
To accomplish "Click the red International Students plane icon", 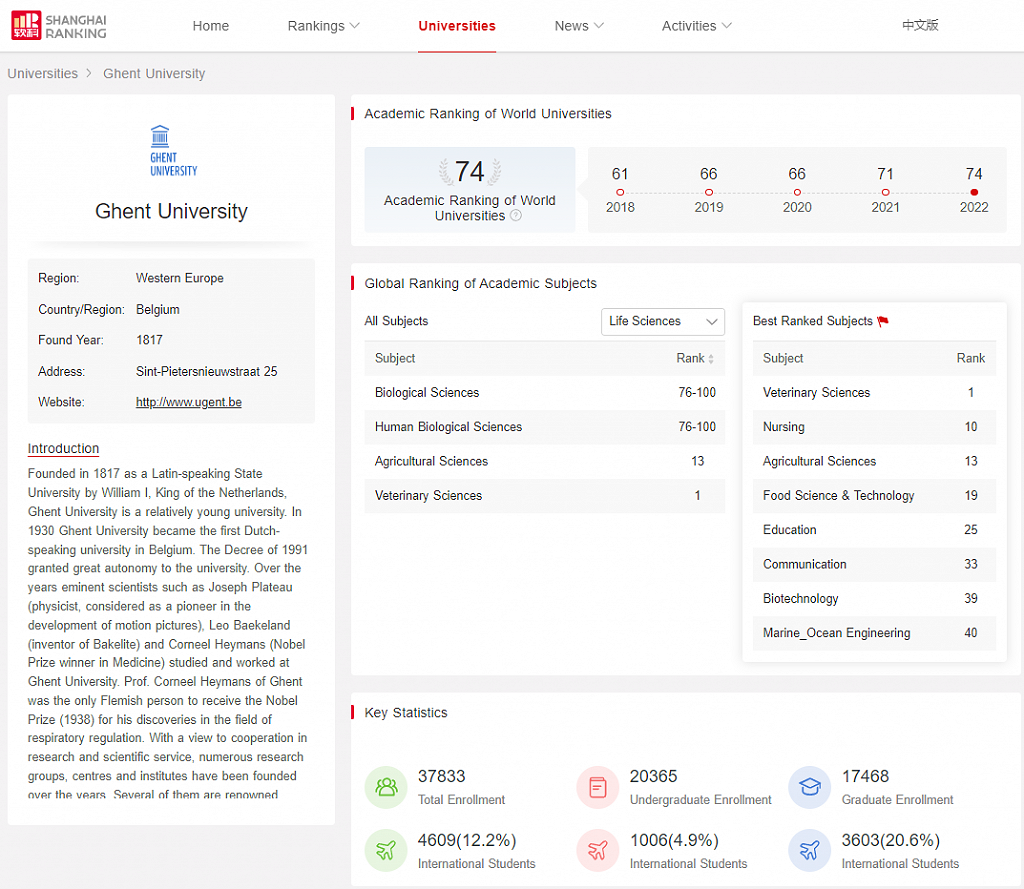I will click(x=598, y=850).
